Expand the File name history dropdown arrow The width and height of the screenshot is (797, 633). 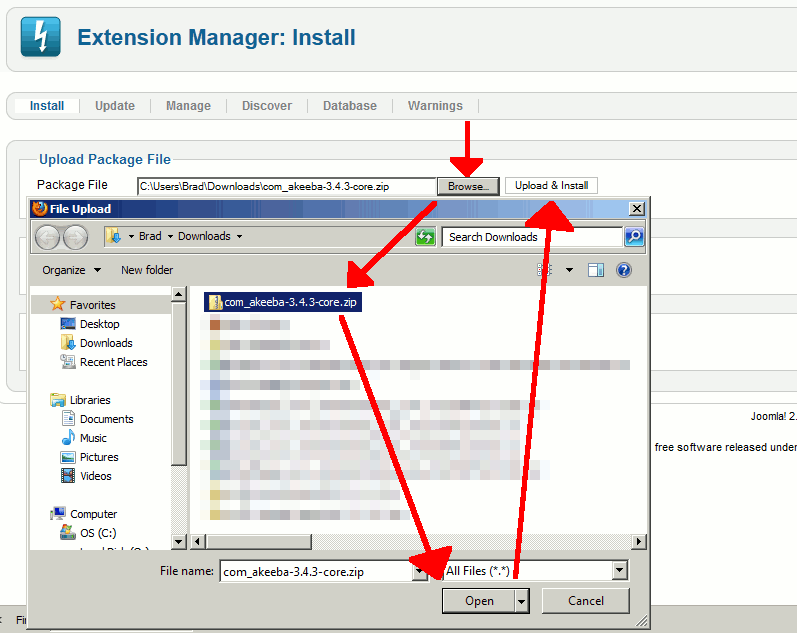tap(419, 571)
